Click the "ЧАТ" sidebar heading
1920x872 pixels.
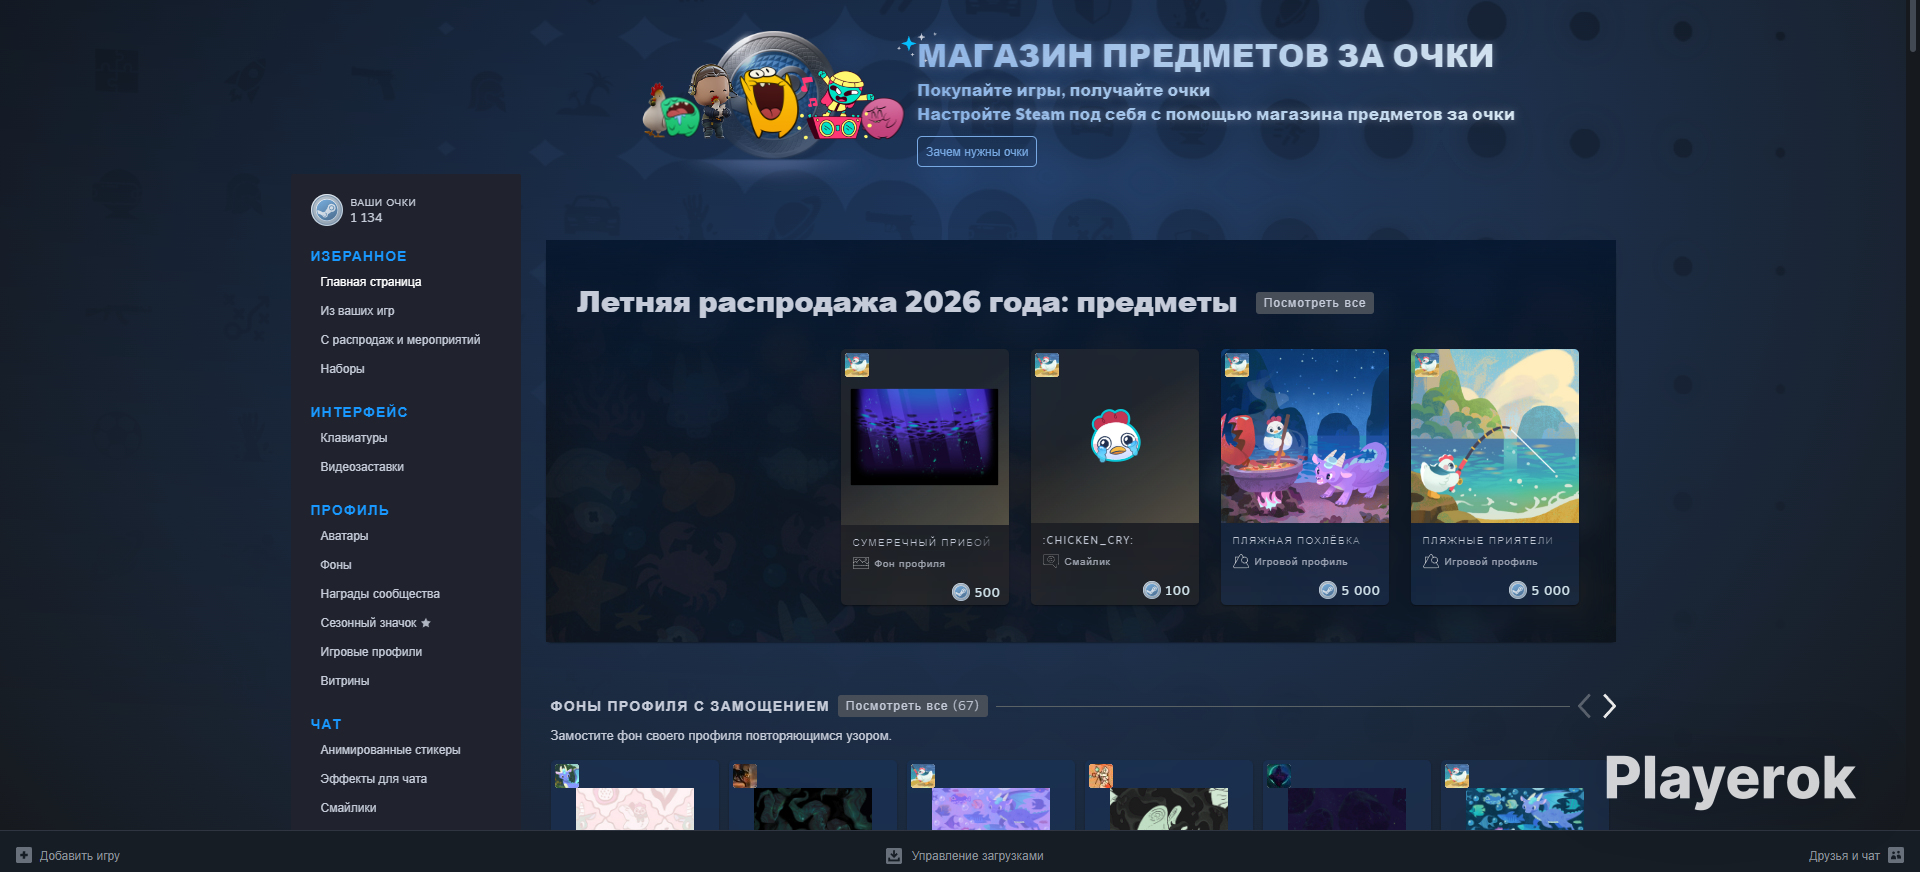pos(326,724)
